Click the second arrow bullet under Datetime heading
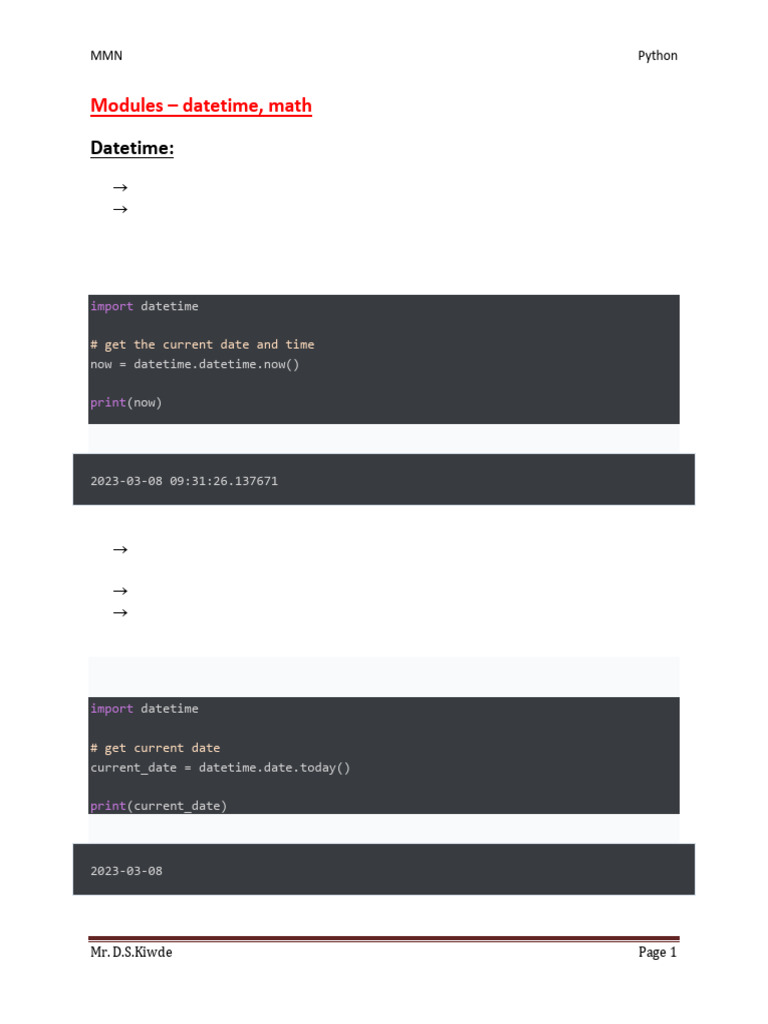 [x=121, y=209]
